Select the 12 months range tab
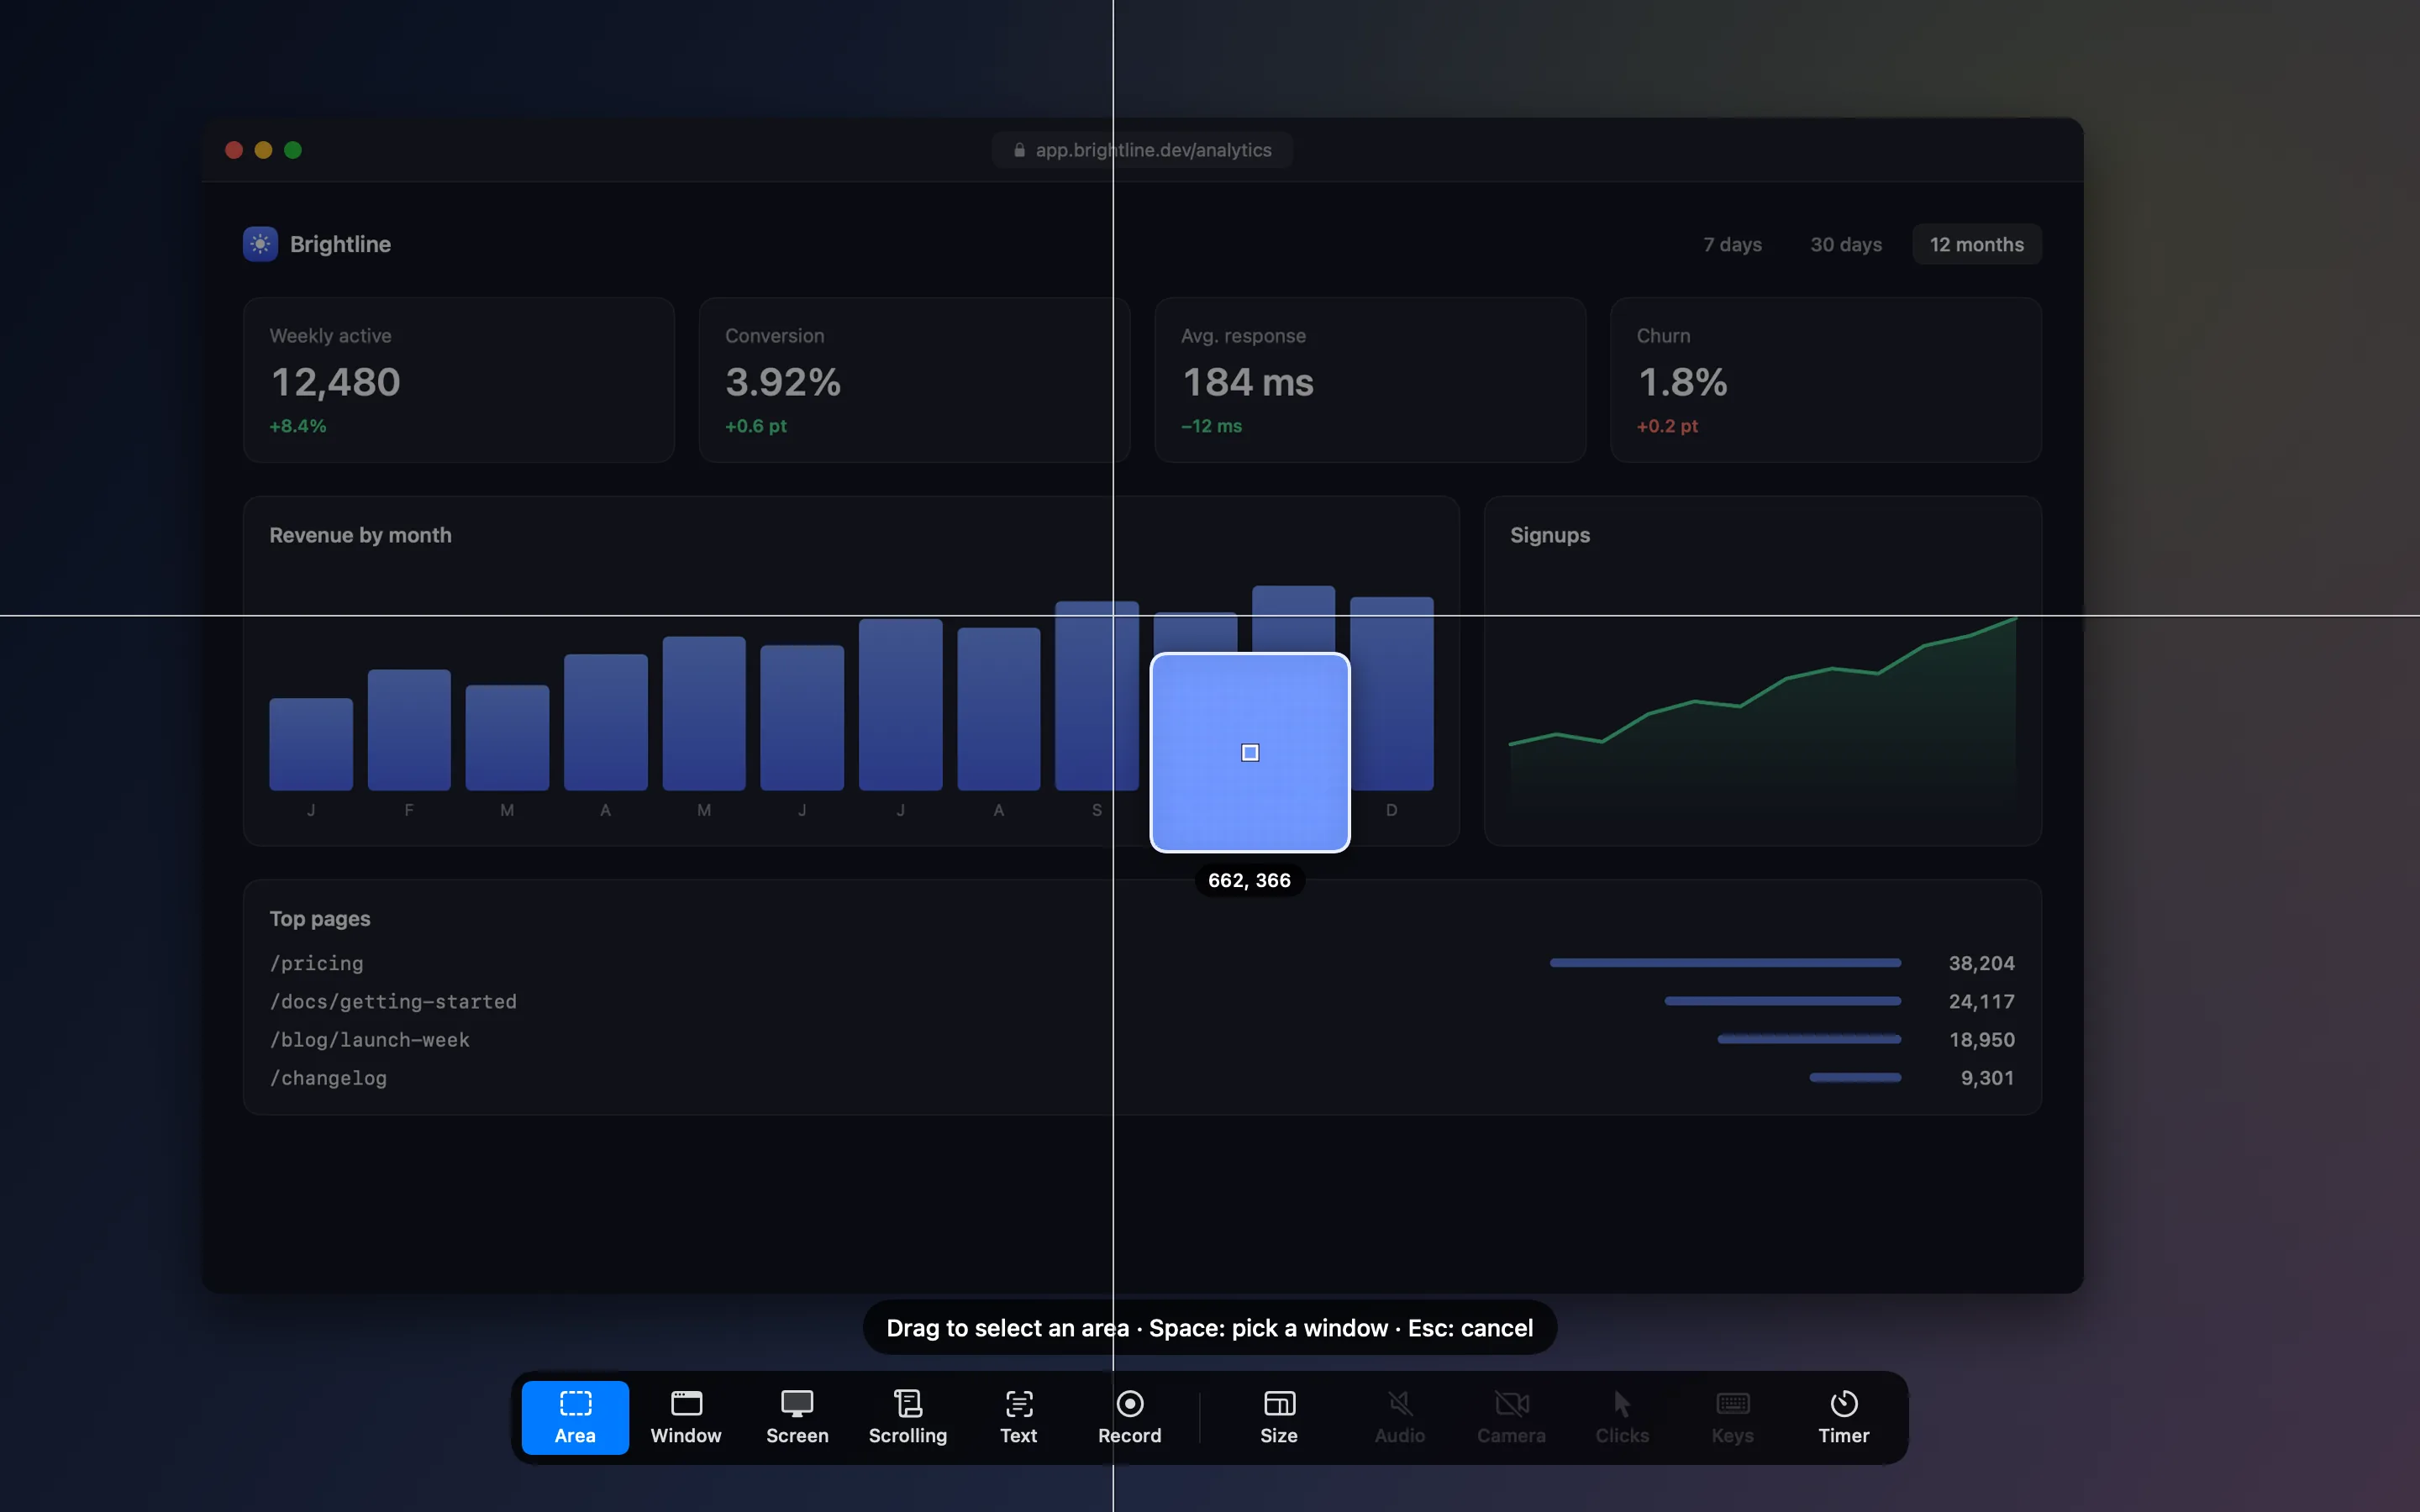 1977,244
